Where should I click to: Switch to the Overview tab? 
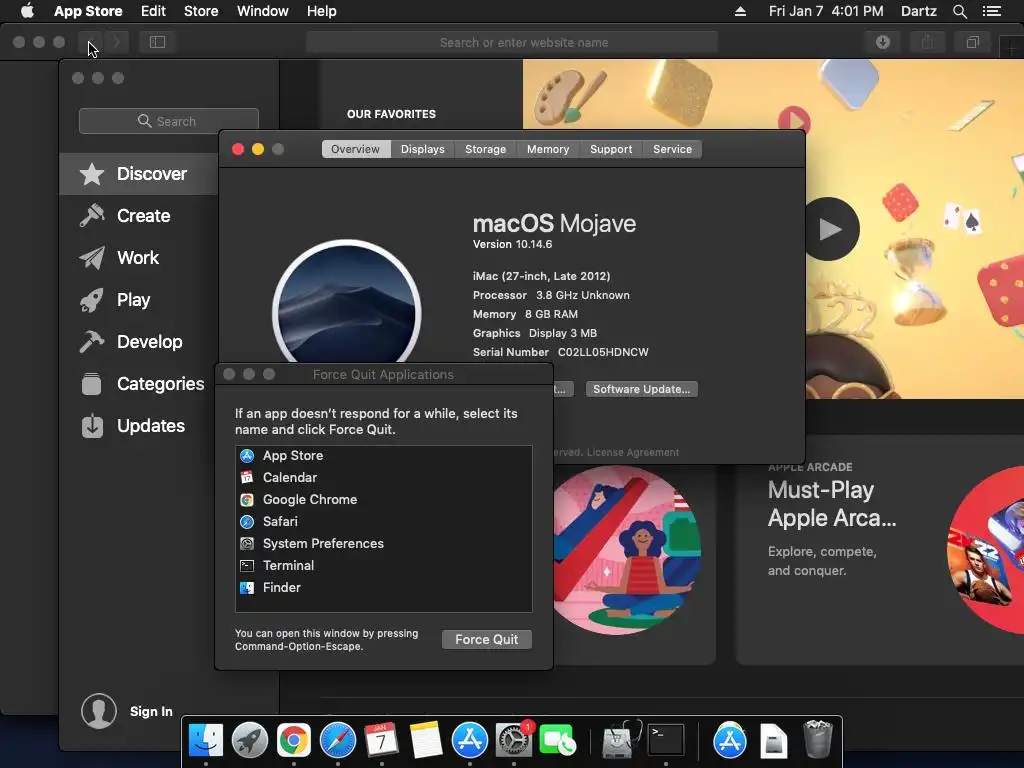point(355,149)
